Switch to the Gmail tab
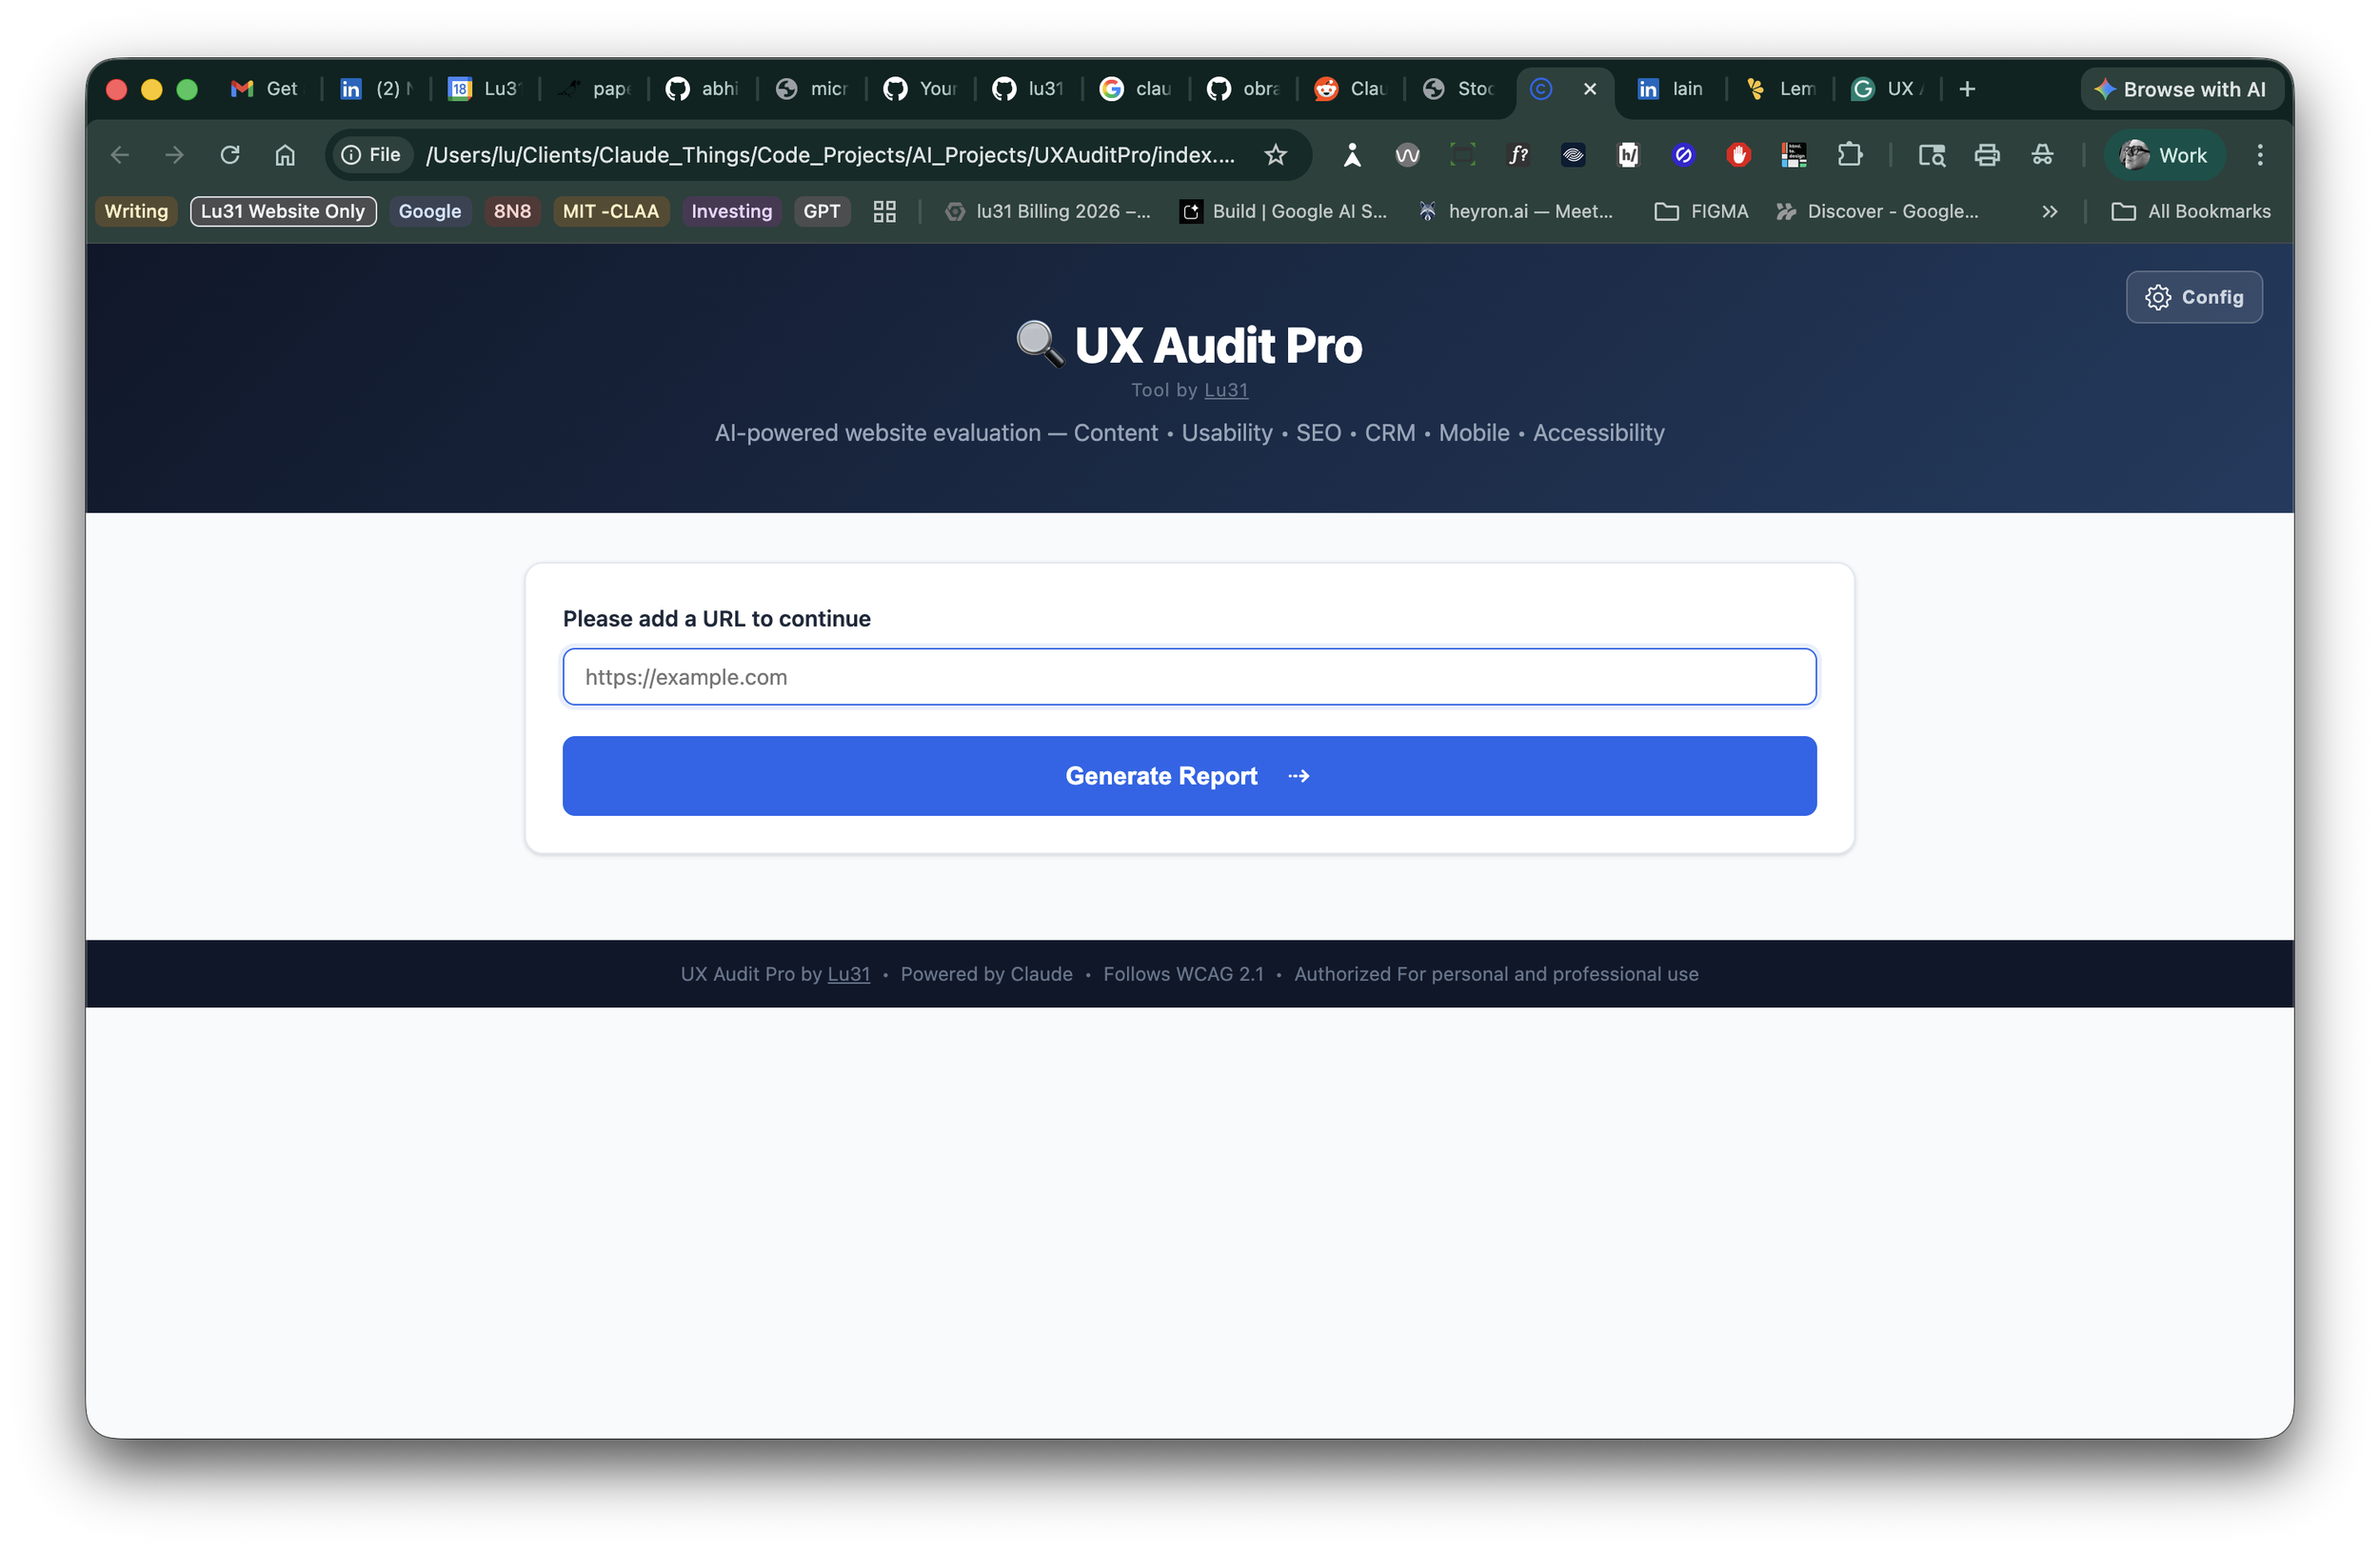Viewport: 2380px width, 1552px height. (265, 89)
